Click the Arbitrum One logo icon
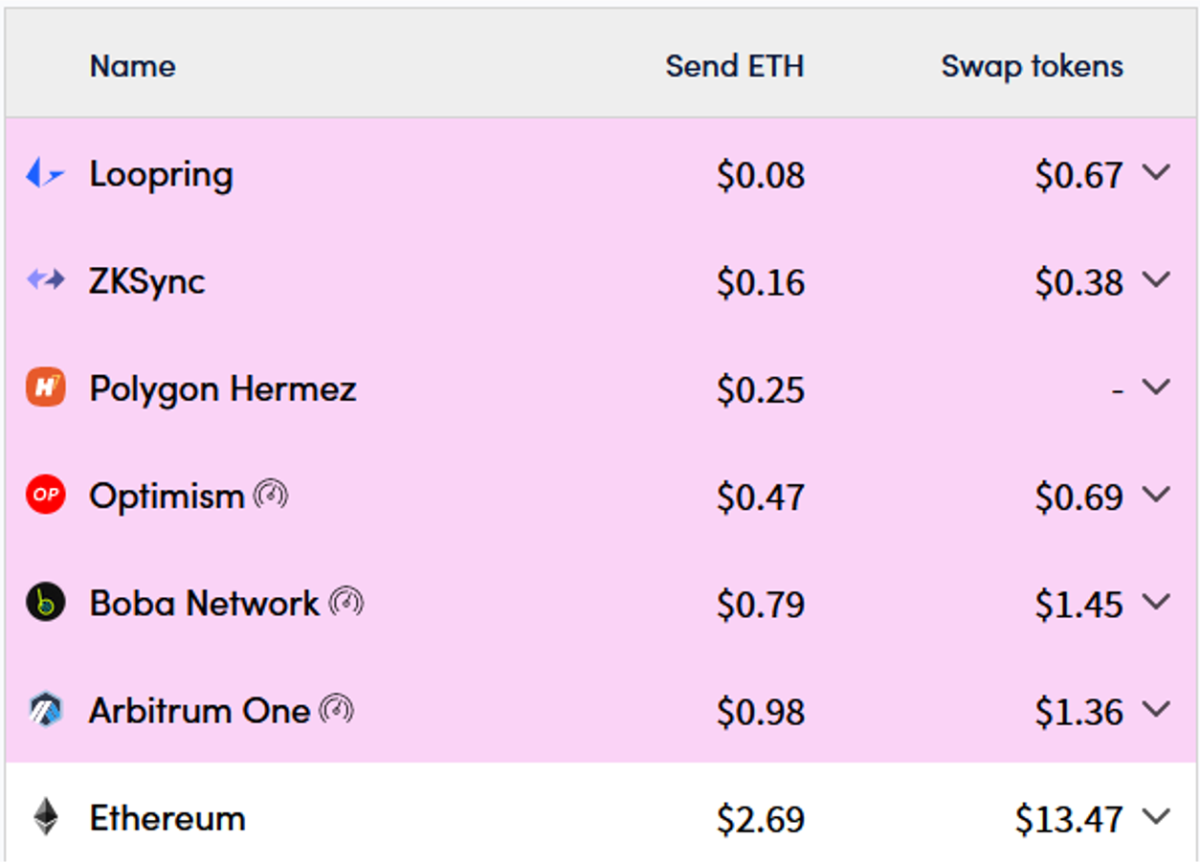Screen dimensions: 1200x863 point(45,710)
